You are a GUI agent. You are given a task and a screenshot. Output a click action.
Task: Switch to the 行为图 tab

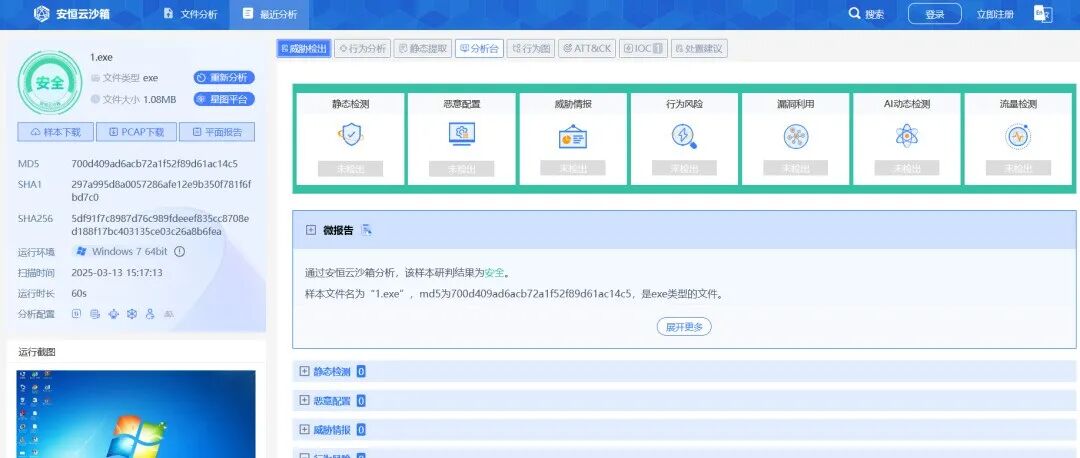pos(532,48)
